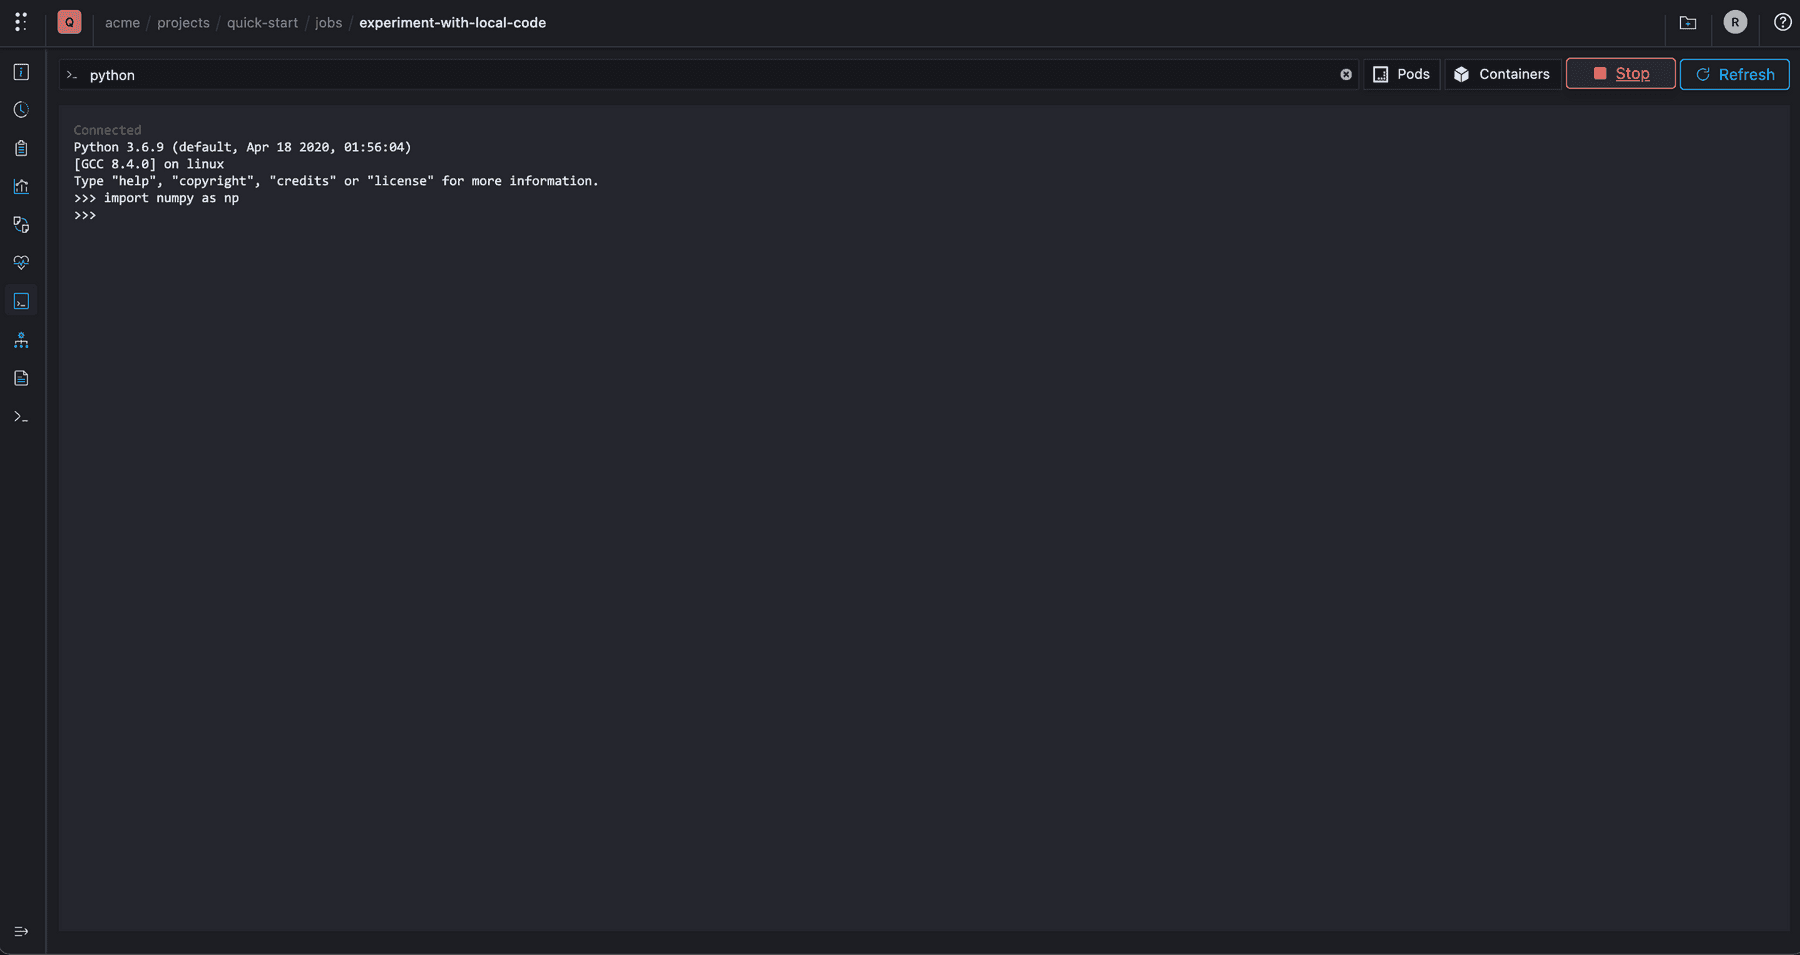Open the job spec clipboard panel
This screenshot has width=1800, height=955.
(20, 148)
